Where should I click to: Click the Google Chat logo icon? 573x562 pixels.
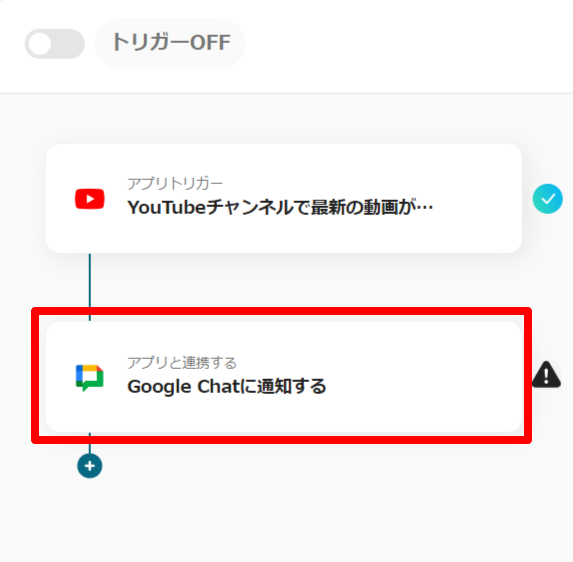90,377
